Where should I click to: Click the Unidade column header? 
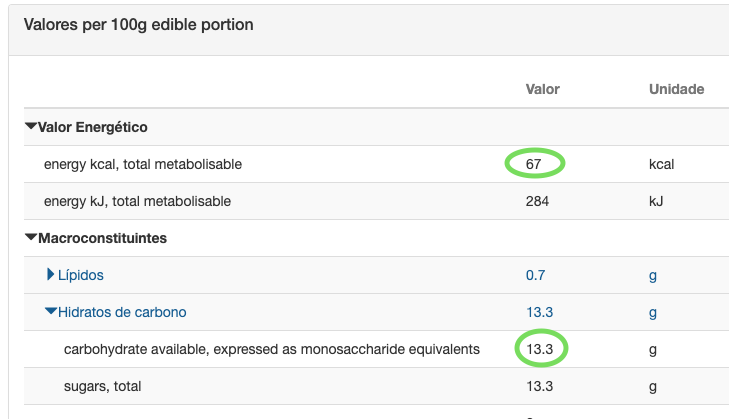coord(676,89)
